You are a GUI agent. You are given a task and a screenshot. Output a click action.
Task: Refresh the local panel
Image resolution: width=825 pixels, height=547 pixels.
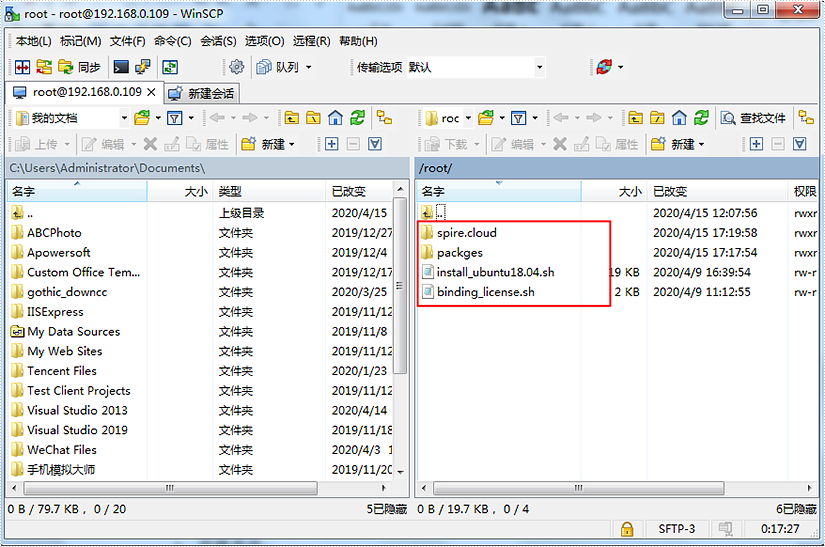357,118
